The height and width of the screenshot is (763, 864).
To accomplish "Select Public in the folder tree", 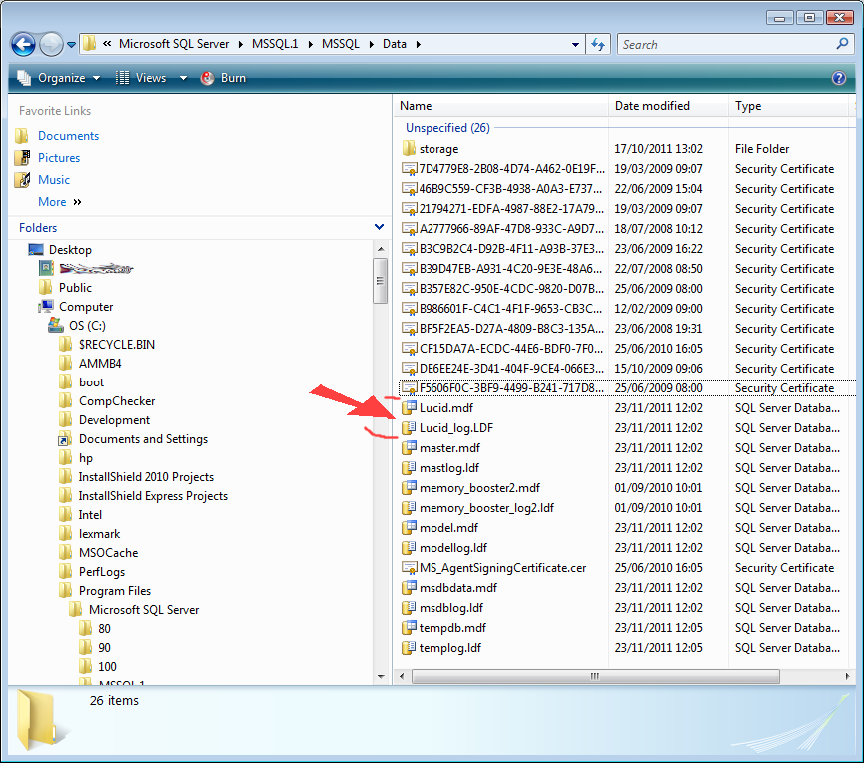I will click(x=75, y=288).
